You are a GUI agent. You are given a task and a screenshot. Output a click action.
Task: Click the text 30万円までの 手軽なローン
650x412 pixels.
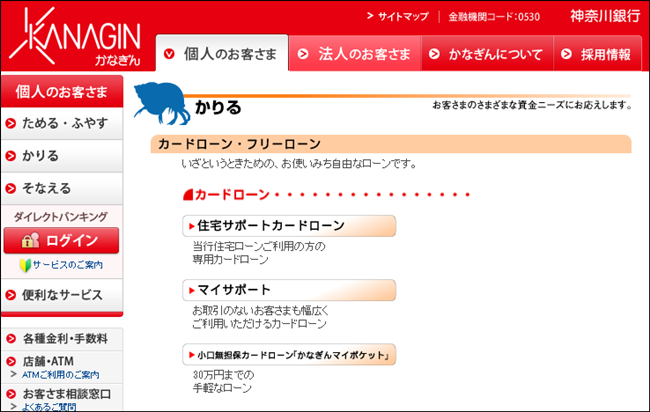tap(223, 381)
